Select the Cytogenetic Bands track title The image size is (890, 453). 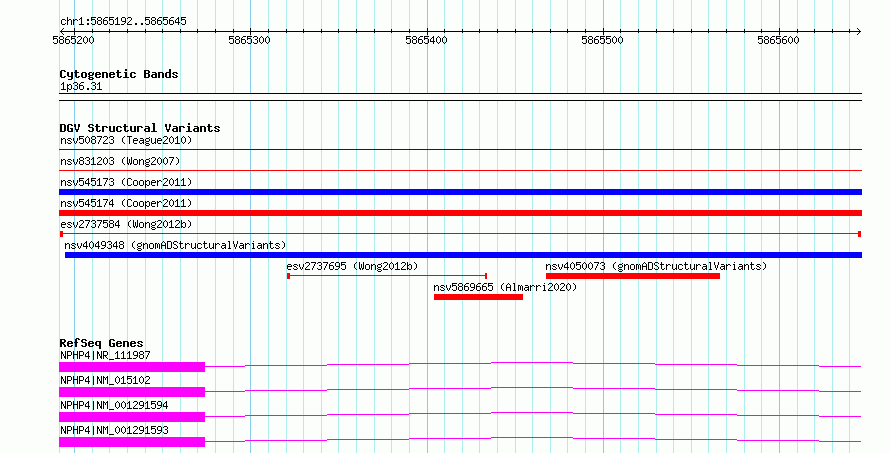[119, 74]
